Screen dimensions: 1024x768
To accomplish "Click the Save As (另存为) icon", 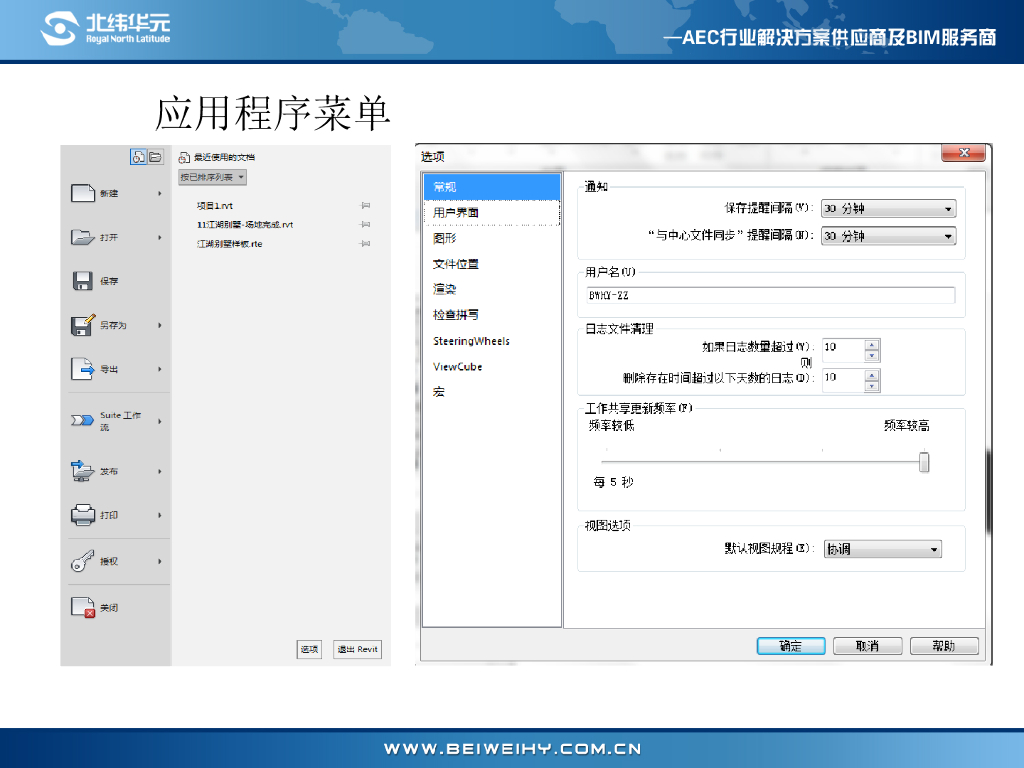I will coord(82,325).
